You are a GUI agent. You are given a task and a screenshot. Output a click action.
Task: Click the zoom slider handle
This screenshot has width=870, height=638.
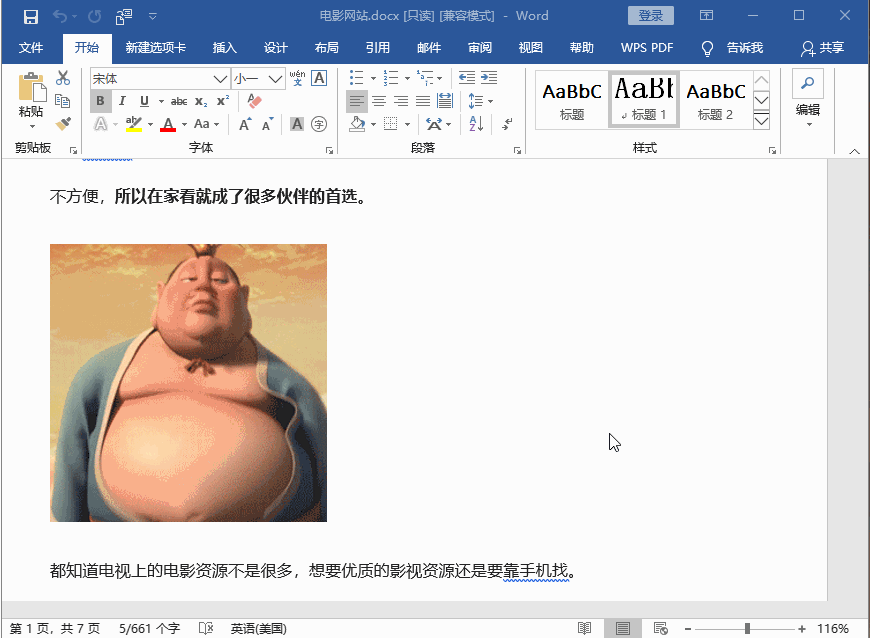coord(747,629)
